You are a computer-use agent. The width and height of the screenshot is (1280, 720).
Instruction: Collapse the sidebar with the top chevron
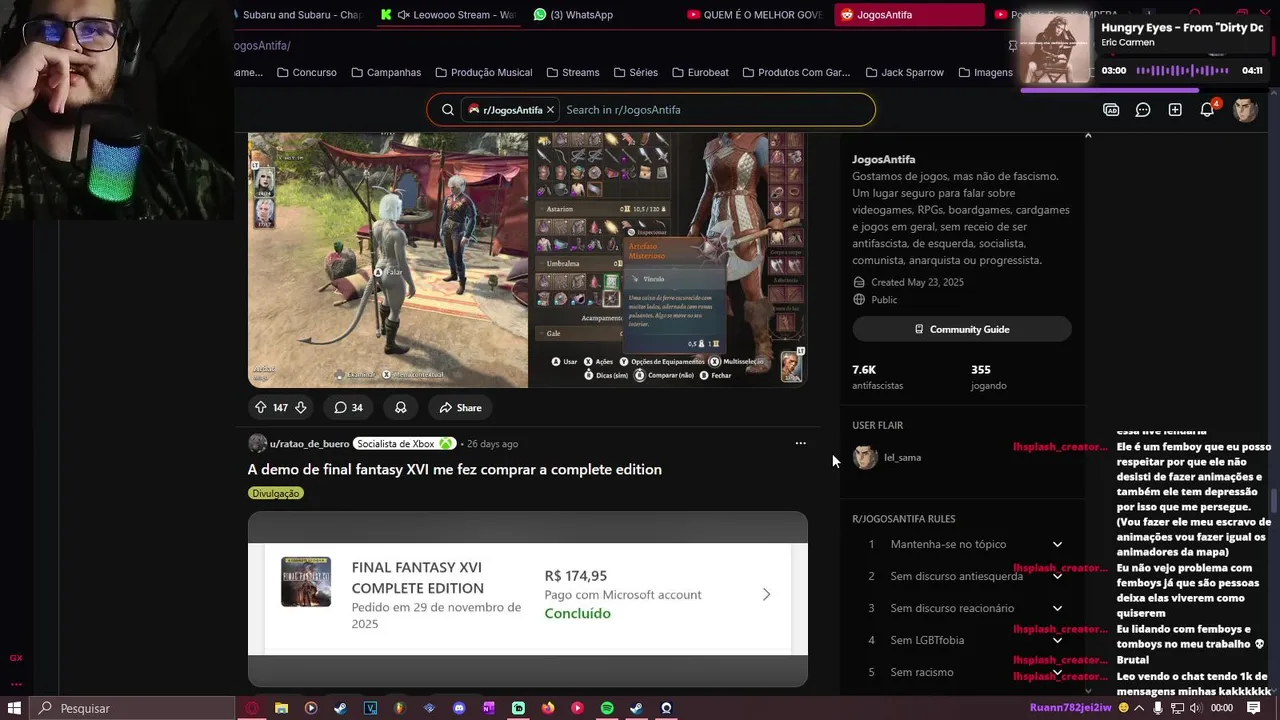(1088, 135)
